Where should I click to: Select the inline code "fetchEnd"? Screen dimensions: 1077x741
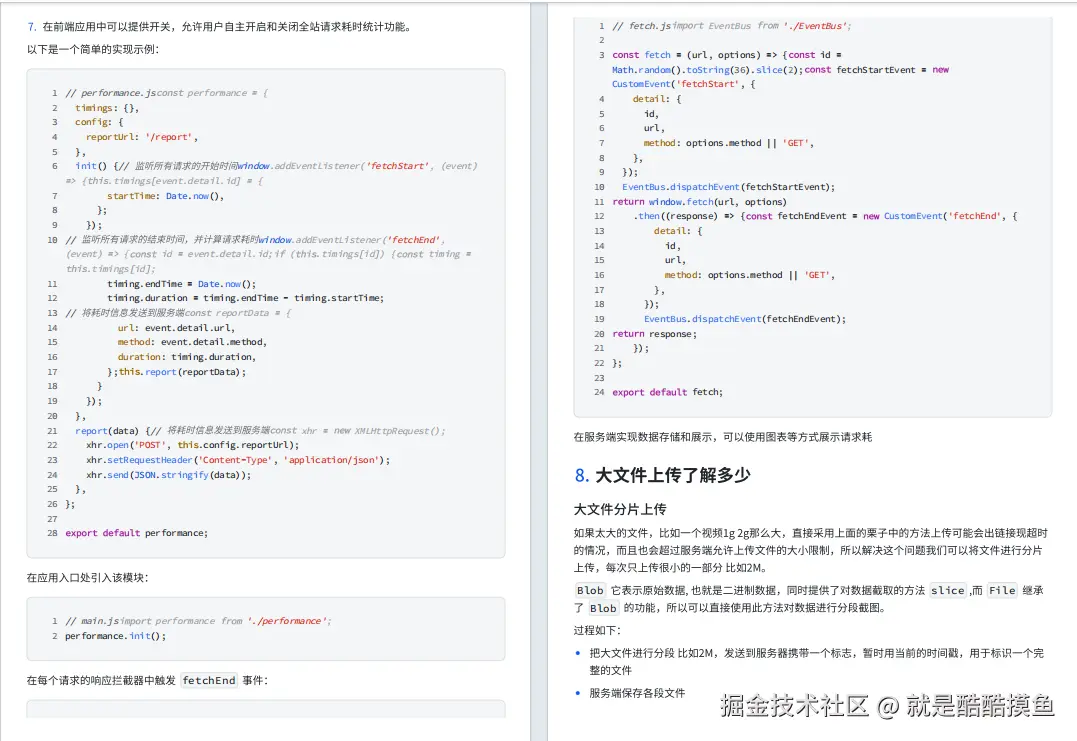[x=208, y=680]
